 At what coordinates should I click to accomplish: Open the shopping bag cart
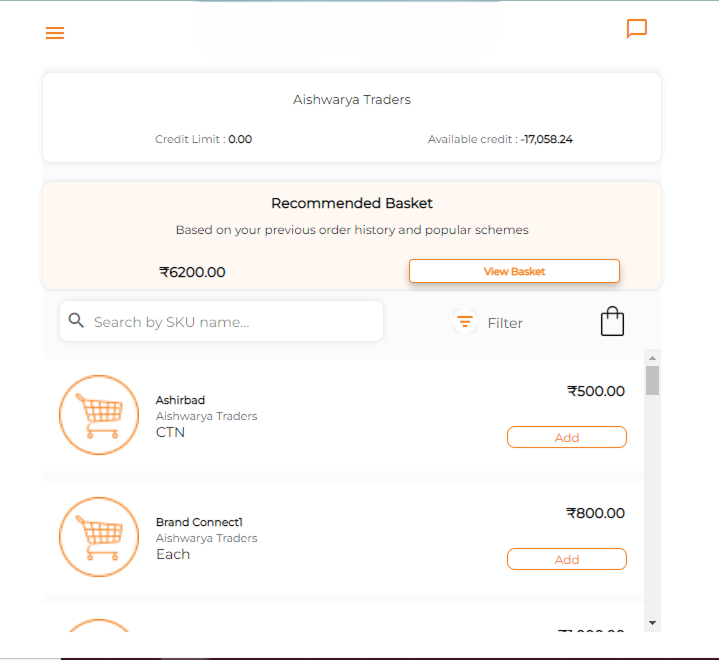612,321
